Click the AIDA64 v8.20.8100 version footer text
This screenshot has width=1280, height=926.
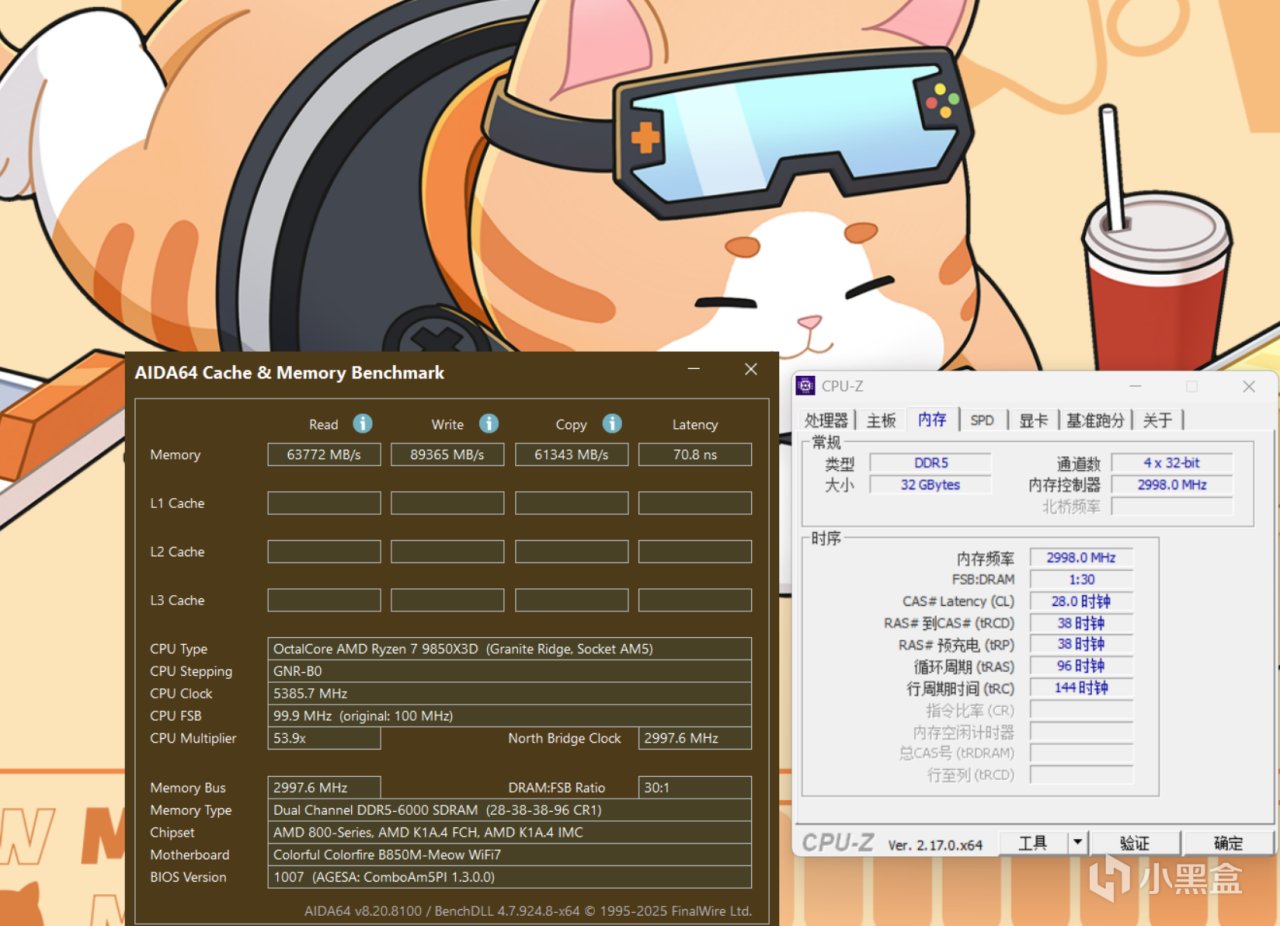pos(528,911)
